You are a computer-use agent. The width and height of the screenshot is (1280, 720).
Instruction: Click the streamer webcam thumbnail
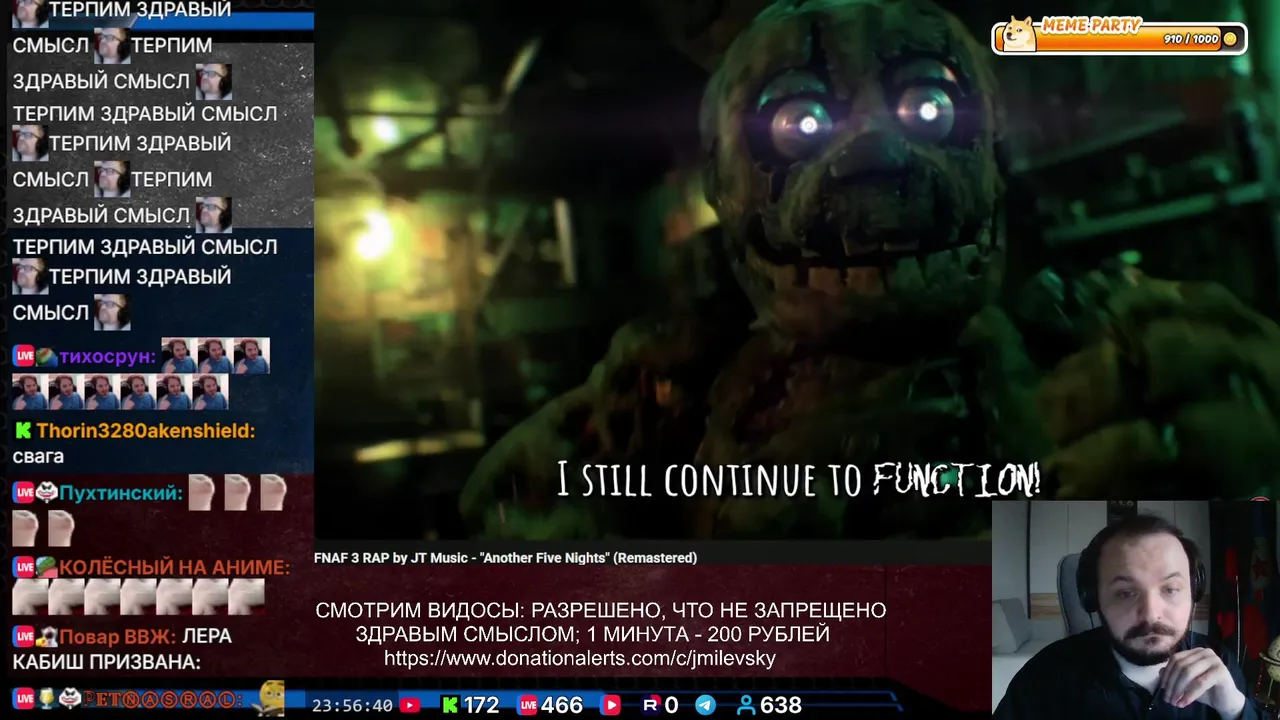1136,610
